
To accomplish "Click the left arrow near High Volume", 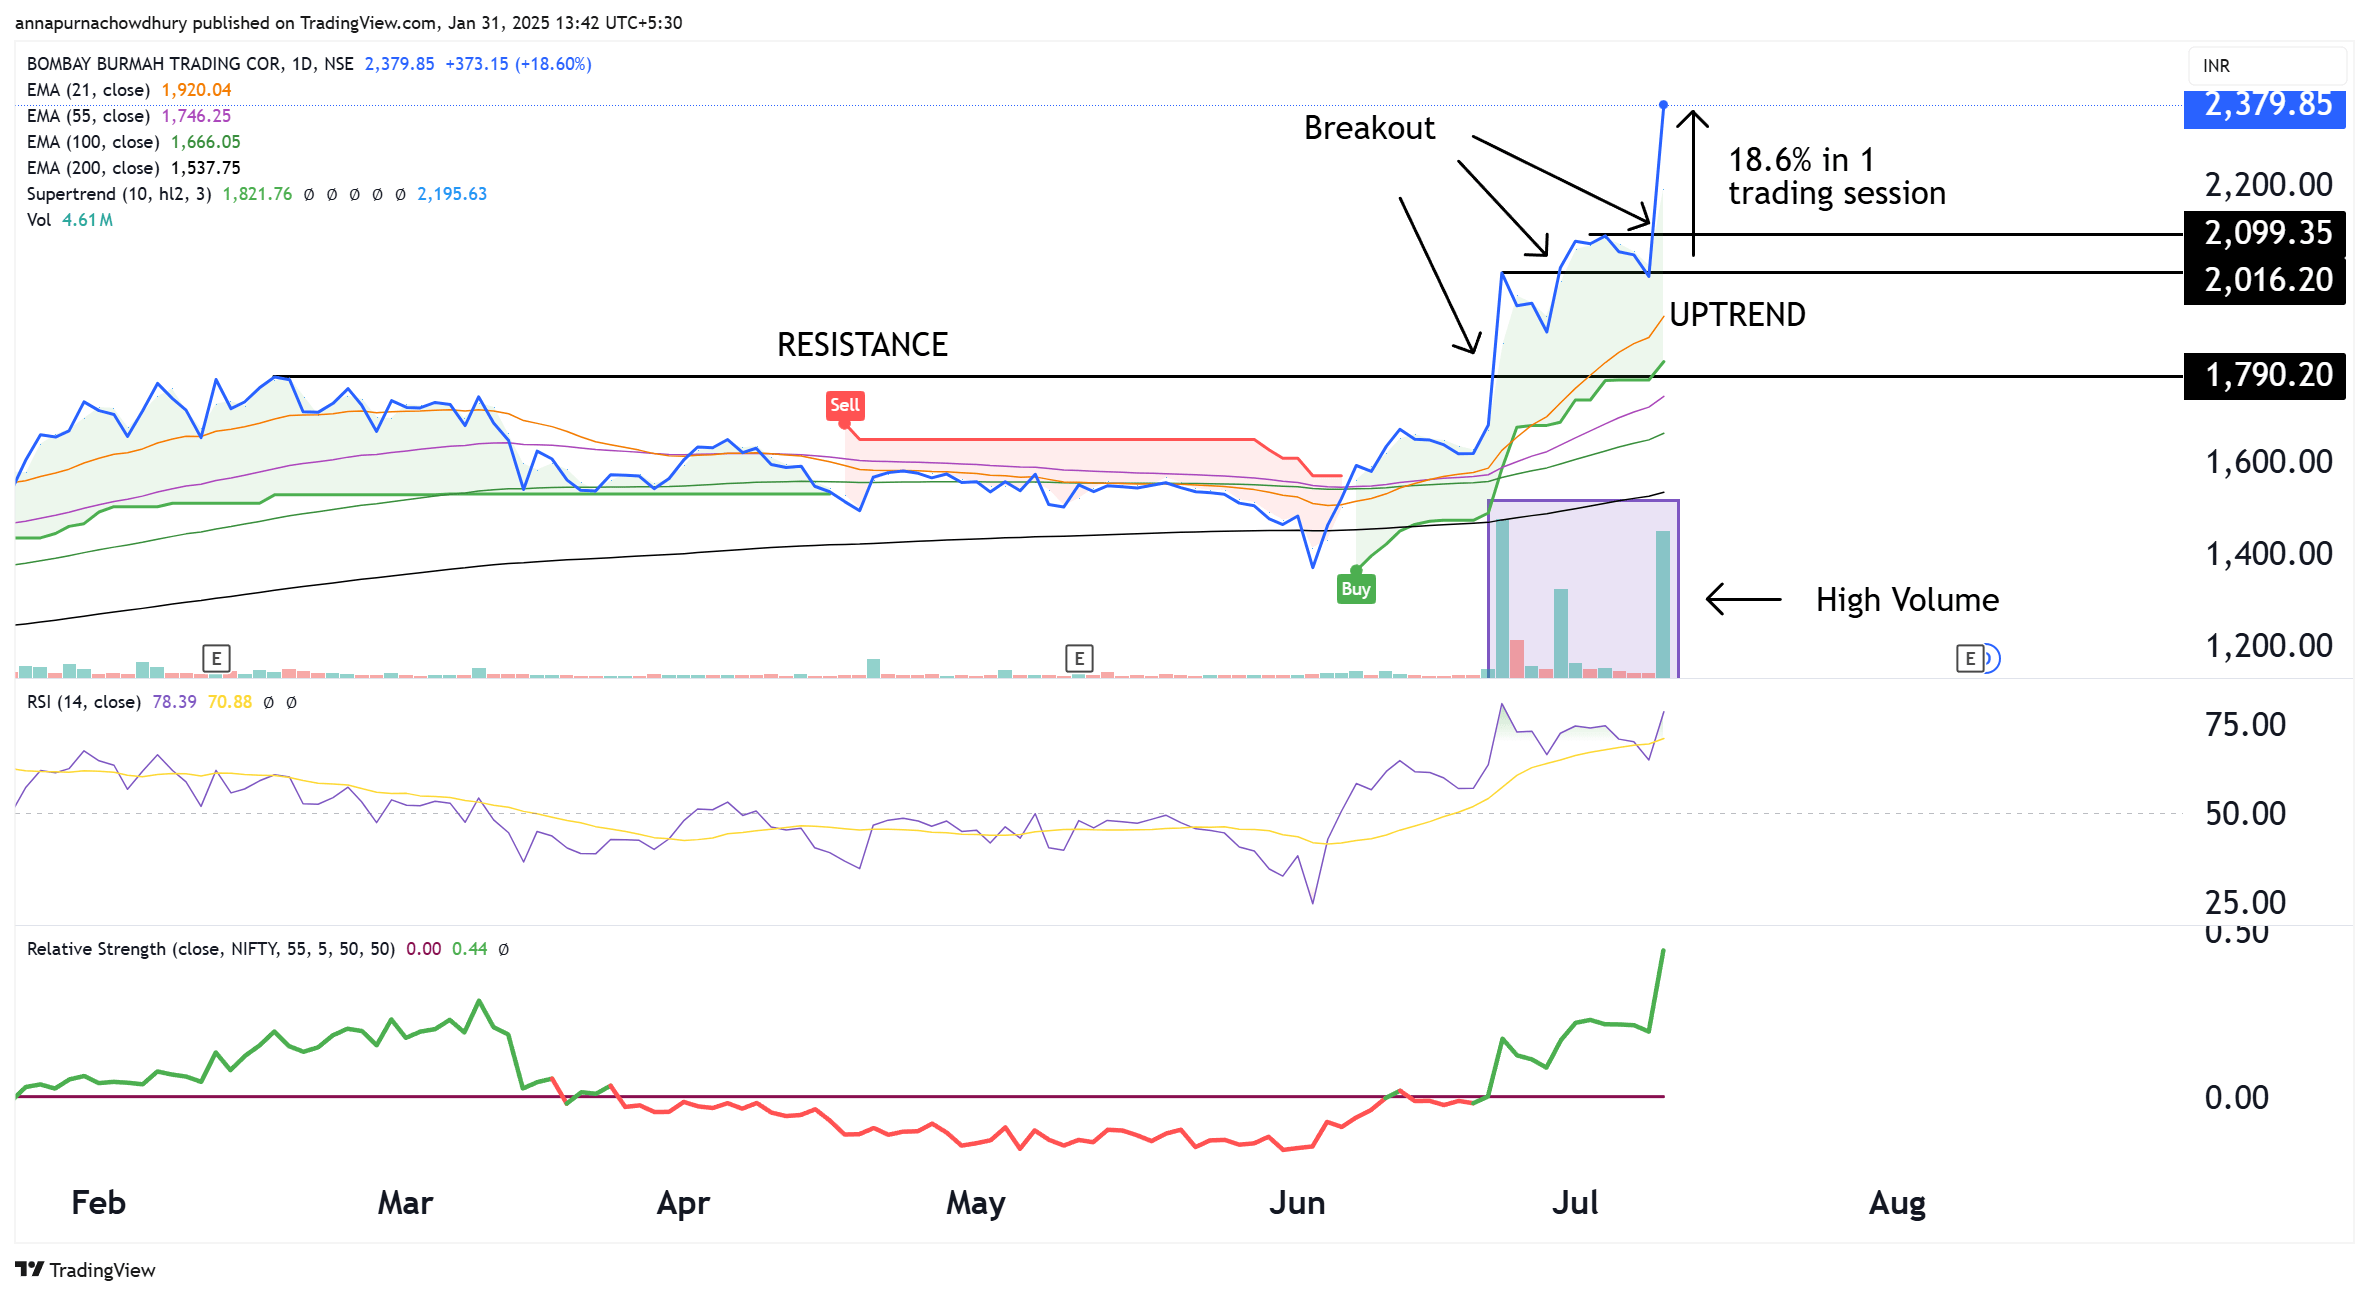I will (x=1742, y=599).
